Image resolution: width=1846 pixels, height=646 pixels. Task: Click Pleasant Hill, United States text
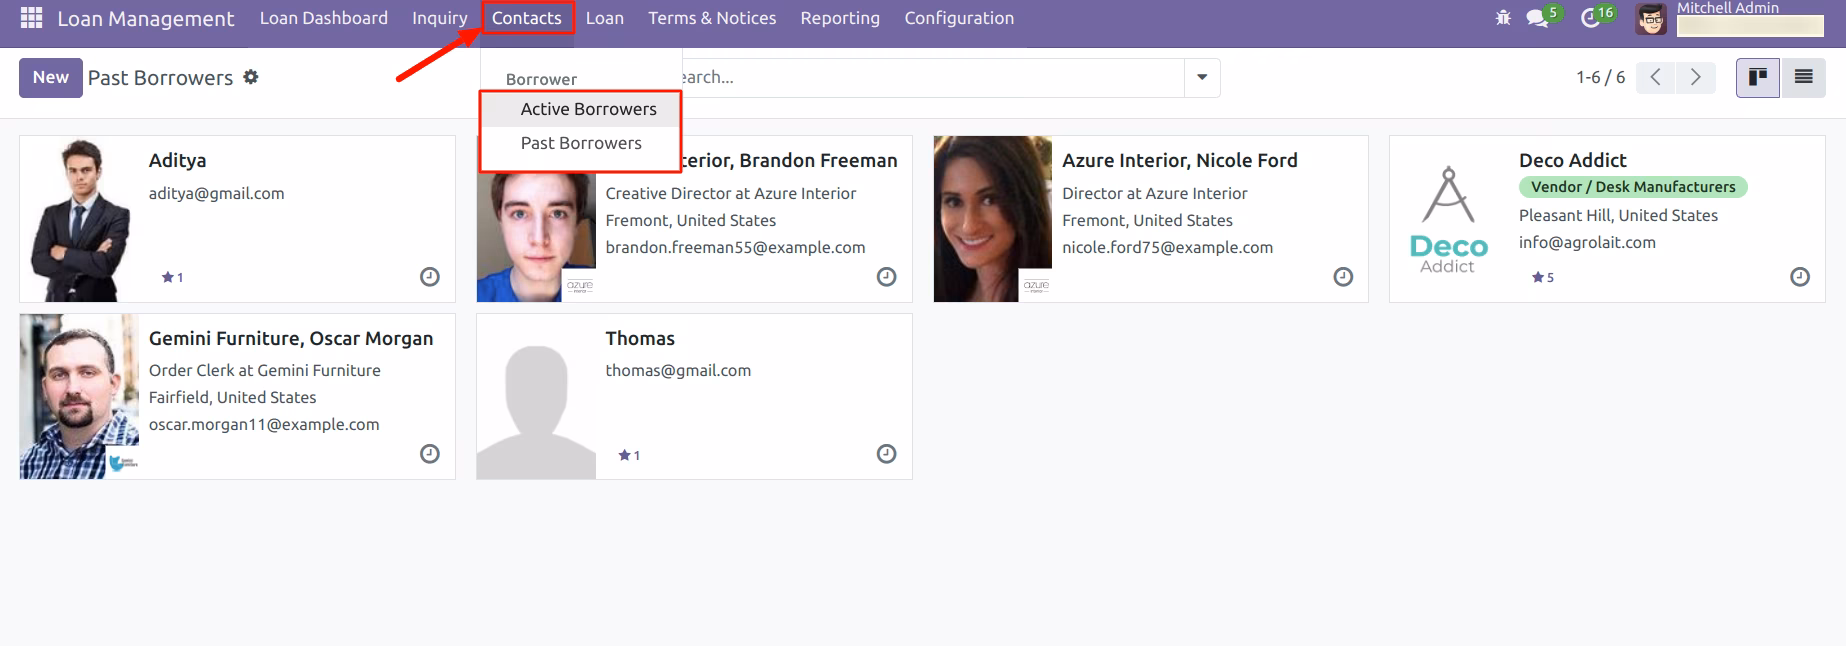click(x=1618, y=215)
